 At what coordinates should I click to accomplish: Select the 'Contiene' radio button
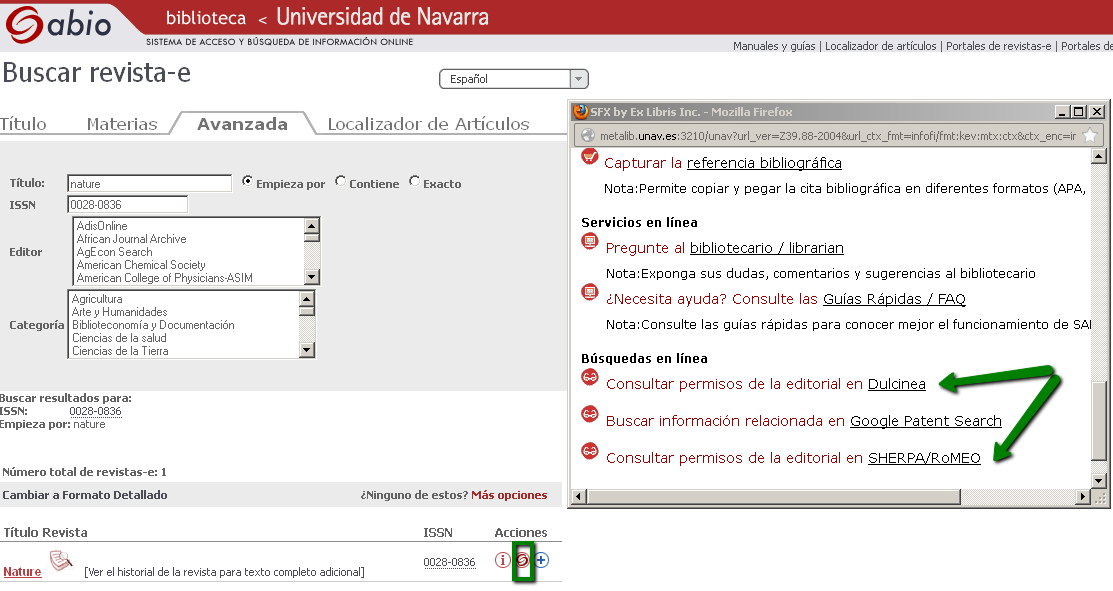[341, 182]
